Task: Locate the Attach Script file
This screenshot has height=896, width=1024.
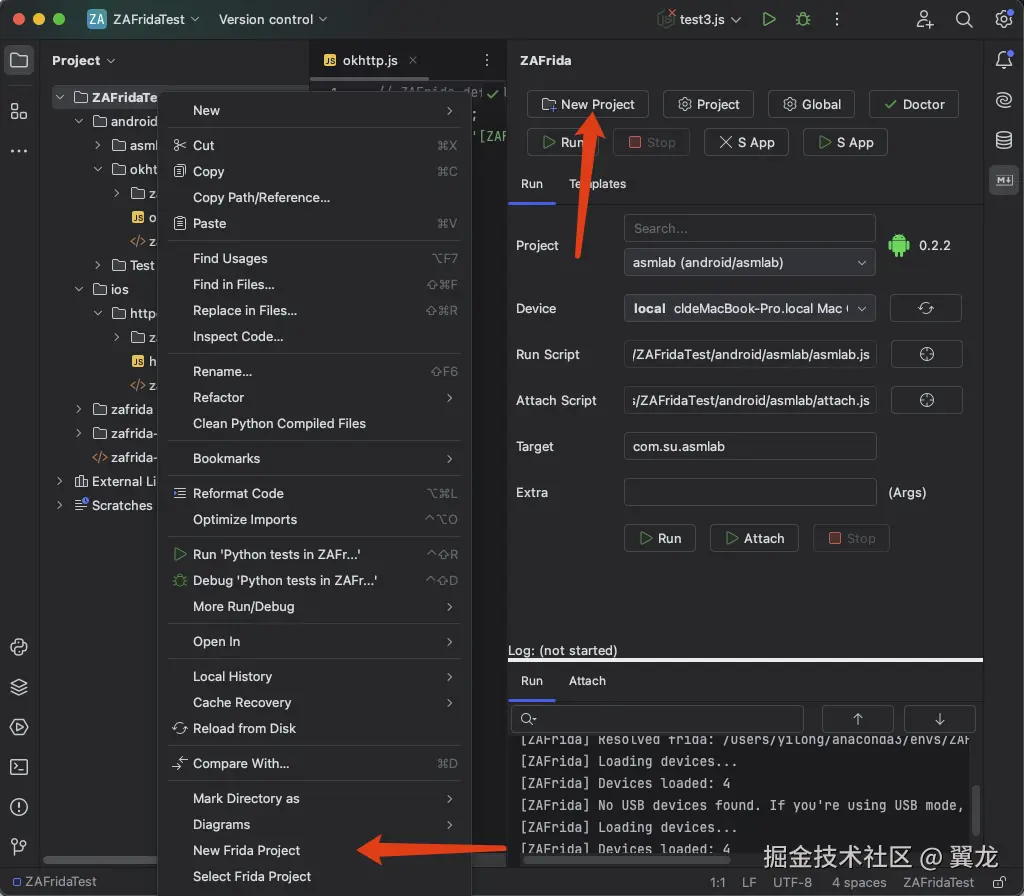Action: point(926,400)
